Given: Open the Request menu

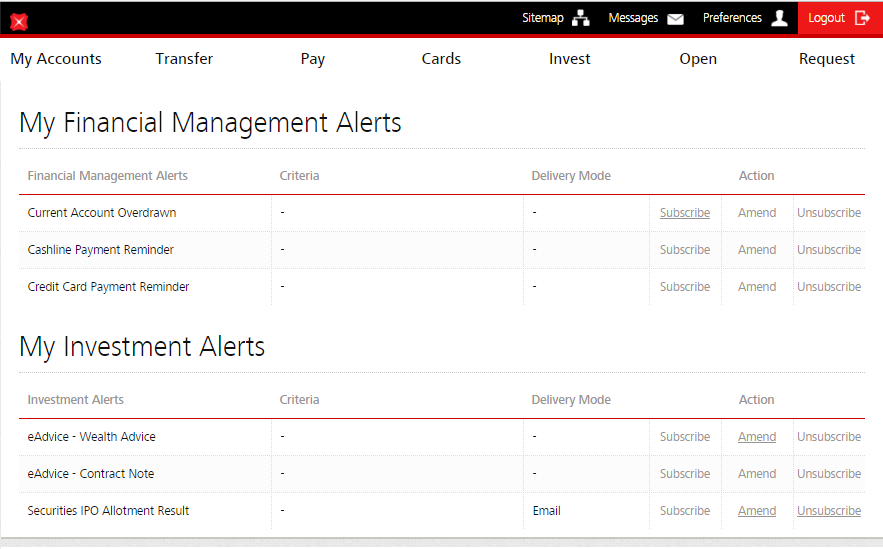Looking at the screenshot, I should coord(827,59).
